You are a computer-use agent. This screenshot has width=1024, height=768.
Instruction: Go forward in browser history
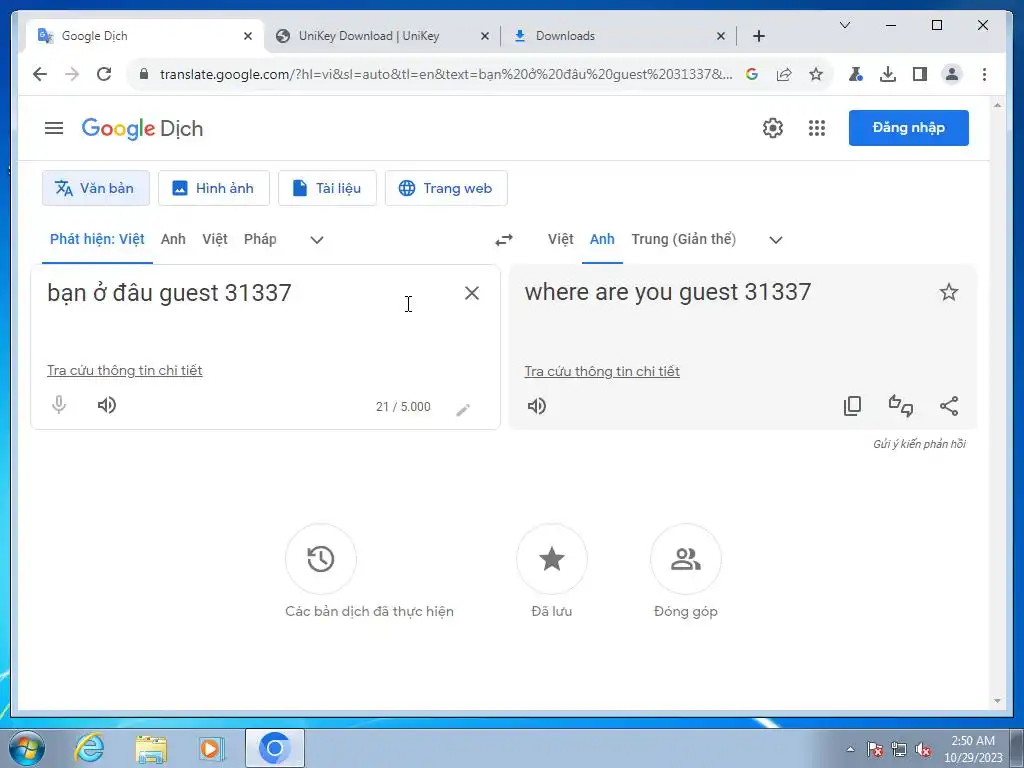click(x=72, y=74)
